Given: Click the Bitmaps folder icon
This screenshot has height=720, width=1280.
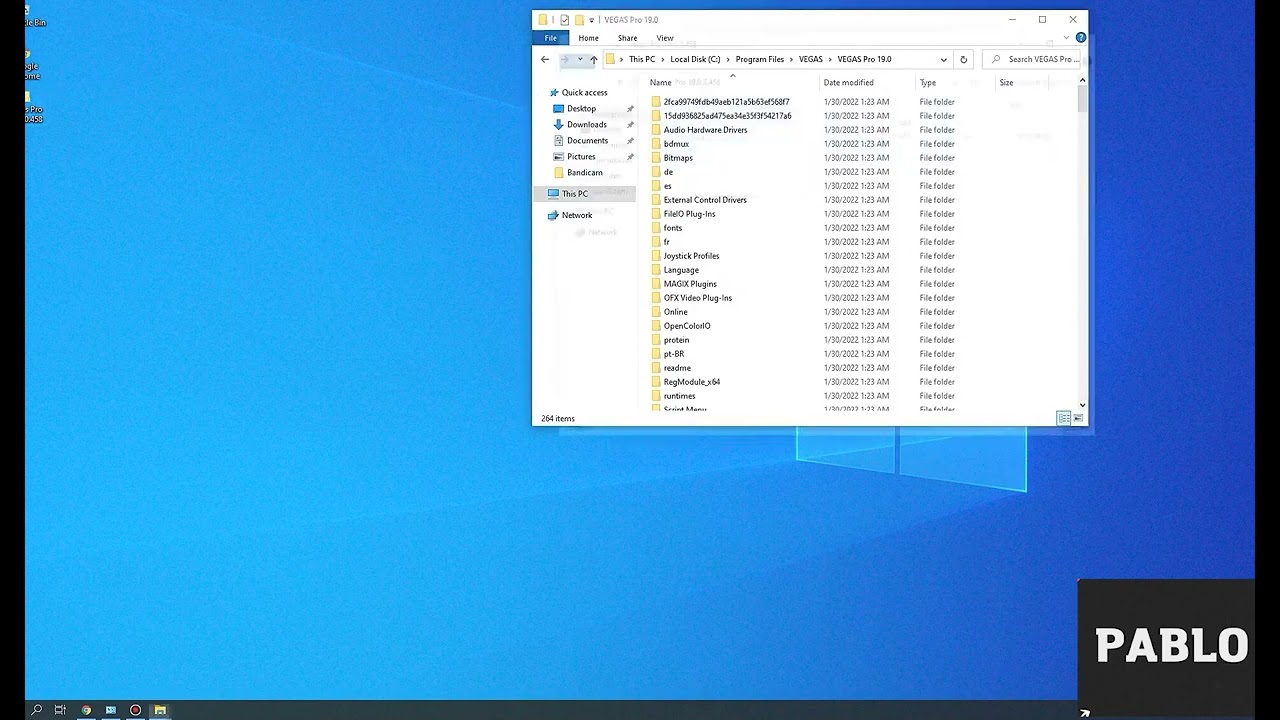Looking at the screenshot, I should pos(656,158).
